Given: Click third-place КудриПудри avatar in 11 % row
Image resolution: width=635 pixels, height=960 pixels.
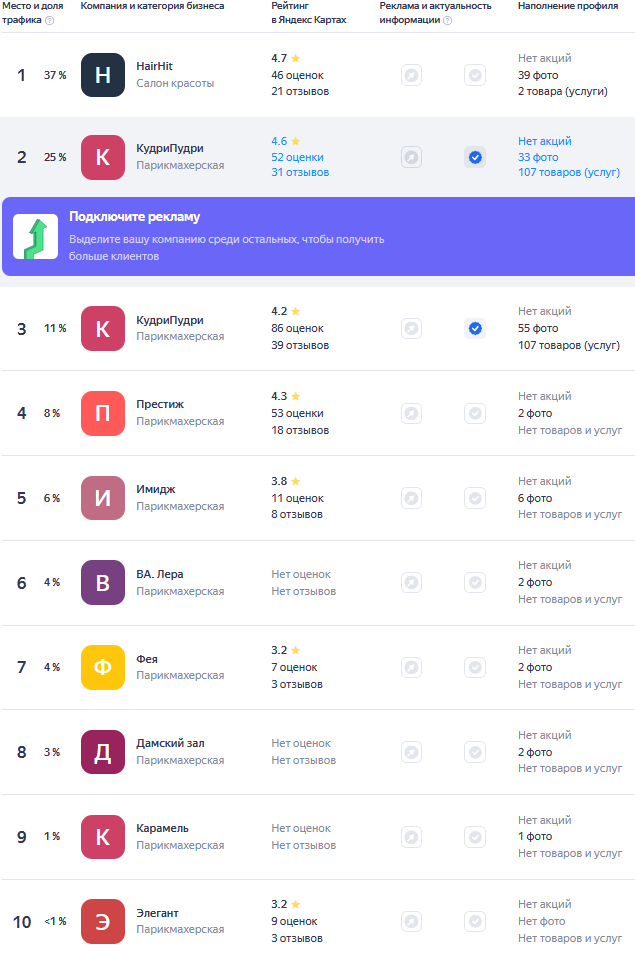Looking at the screenshot, I should pos(103,329).
